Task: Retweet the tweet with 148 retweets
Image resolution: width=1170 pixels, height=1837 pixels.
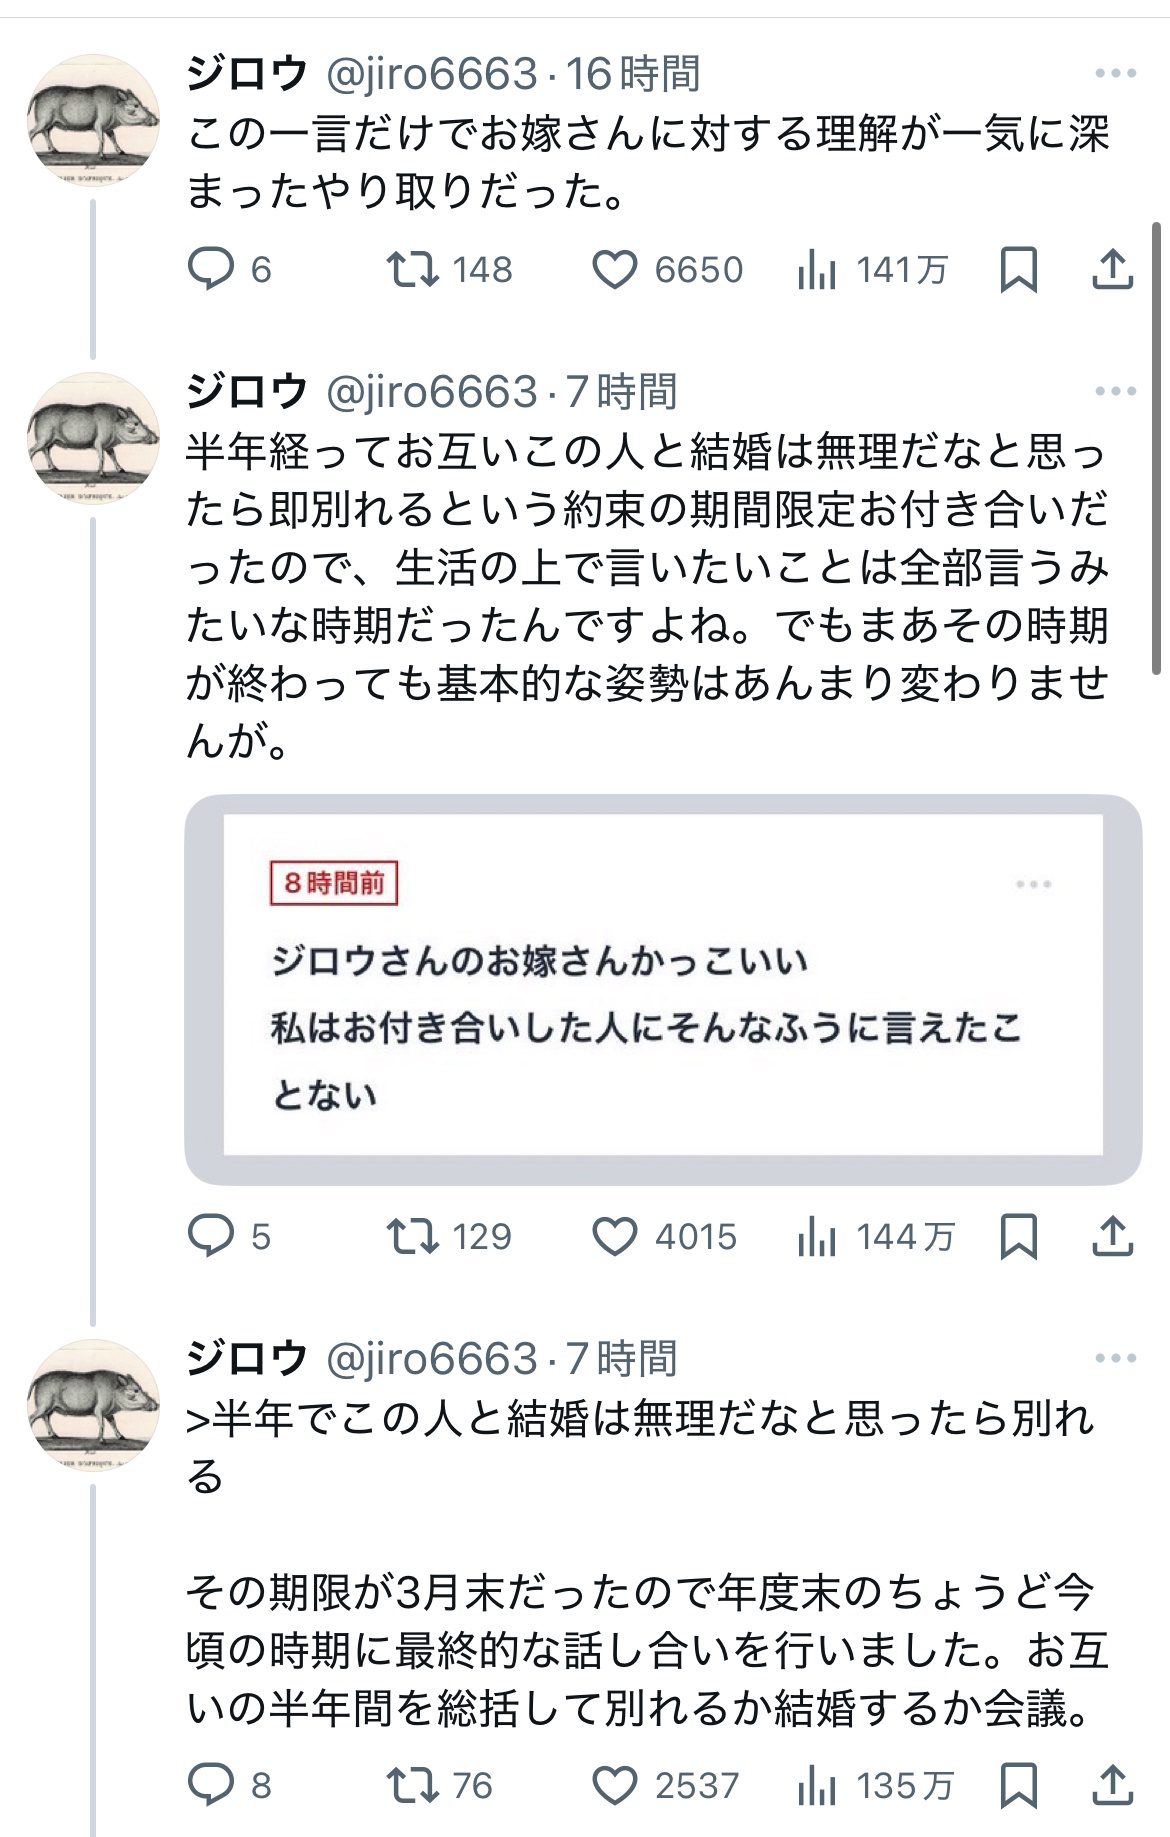Action: (x=412, y=269)
